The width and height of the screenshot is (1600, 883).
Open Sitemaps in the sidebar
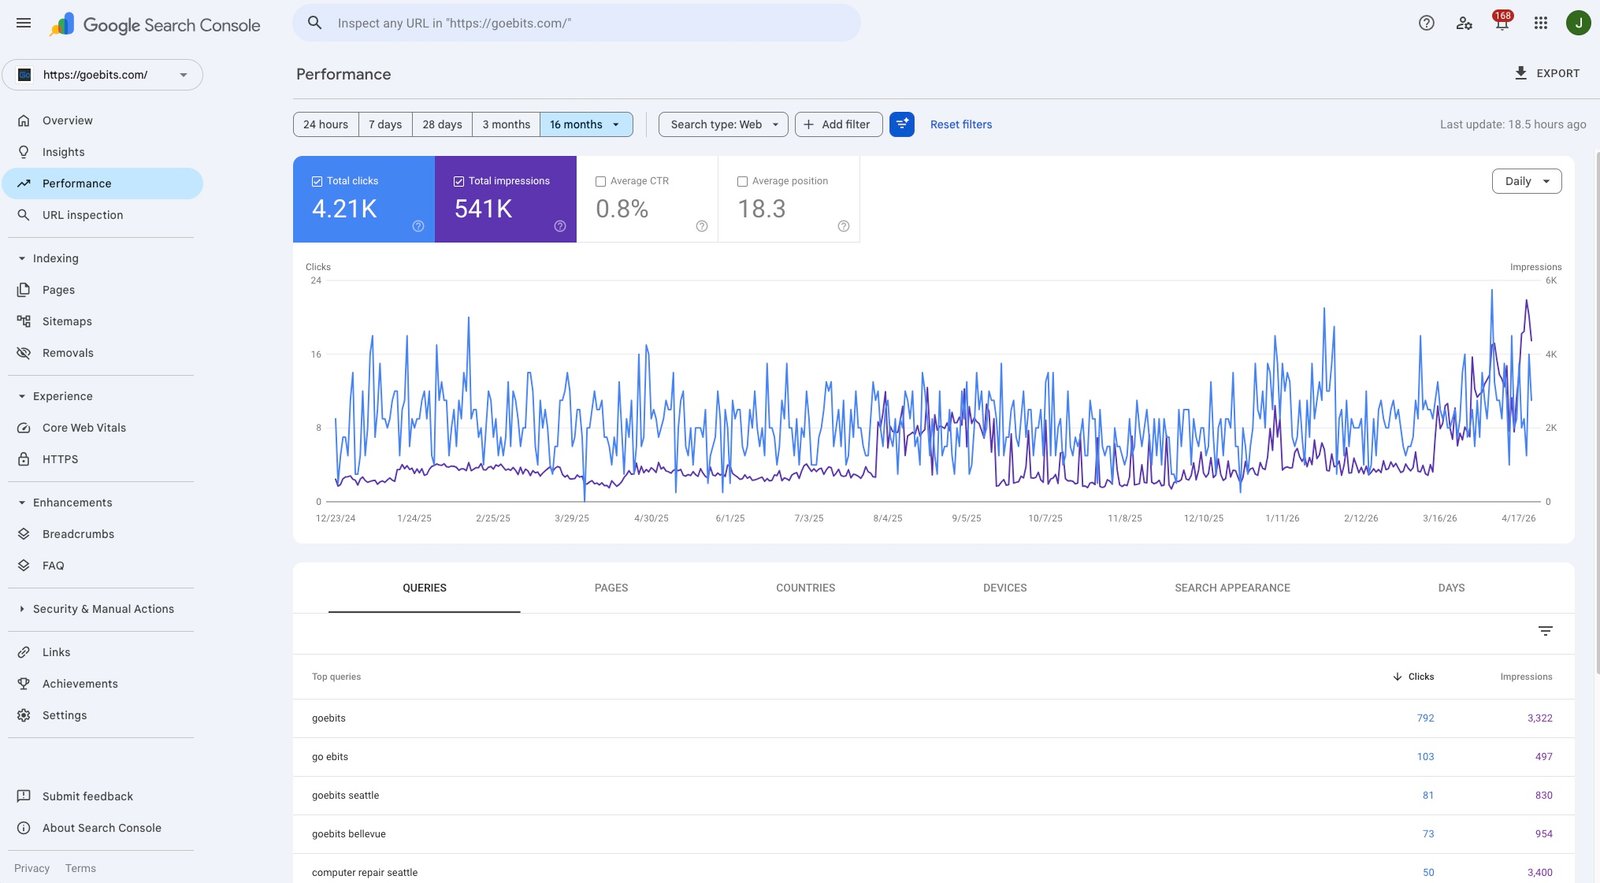102,321
